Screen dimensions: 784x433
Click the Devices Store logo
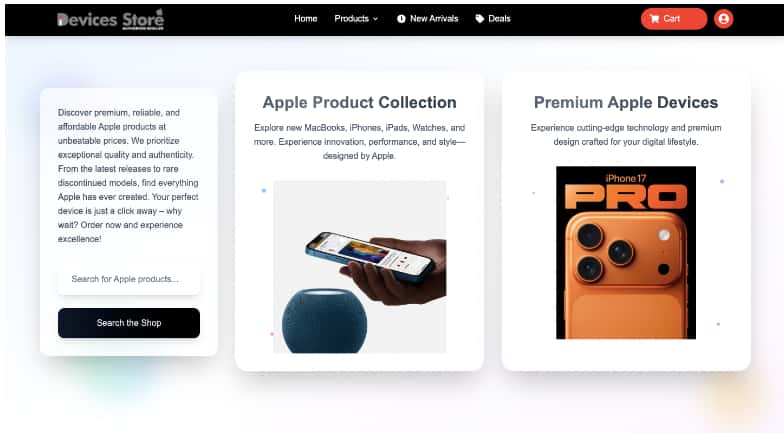coord(110,19)
